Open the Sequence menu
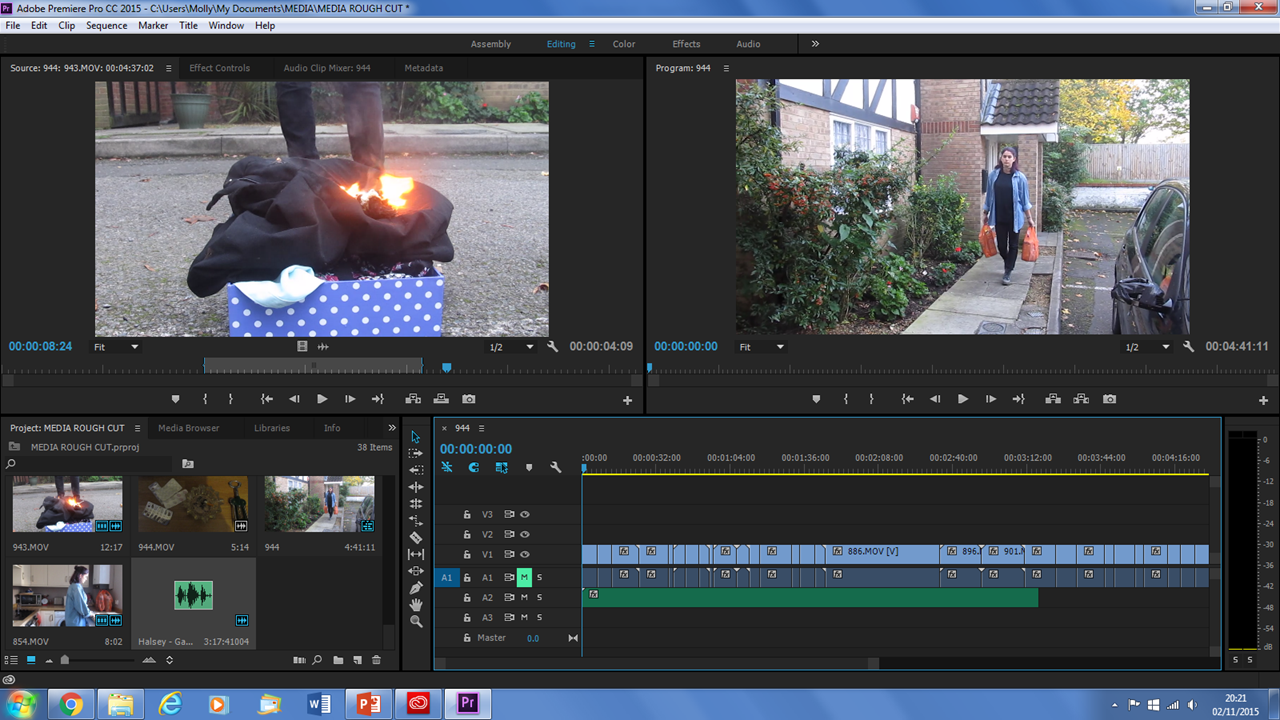The image size is (1280, 720). click(106, 26)
